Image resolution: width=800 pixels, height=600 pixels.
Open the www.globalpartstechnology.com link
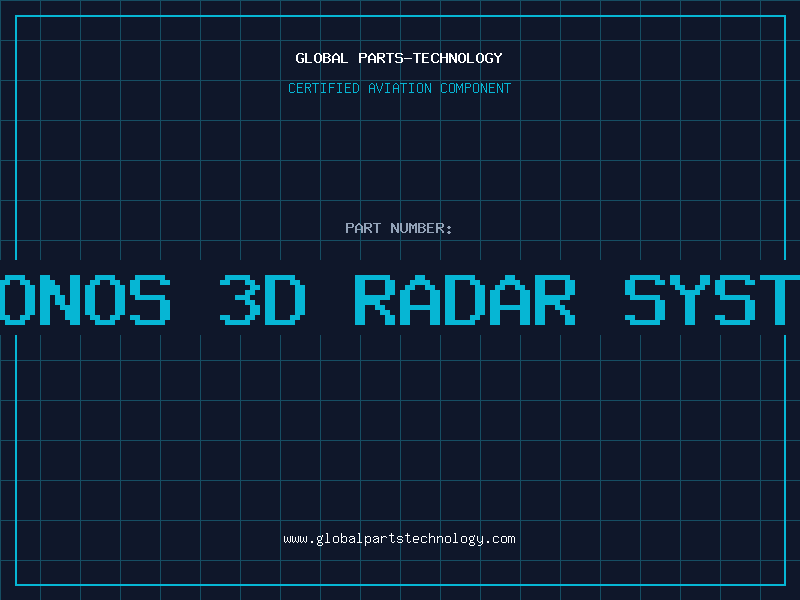coord(399,539)
